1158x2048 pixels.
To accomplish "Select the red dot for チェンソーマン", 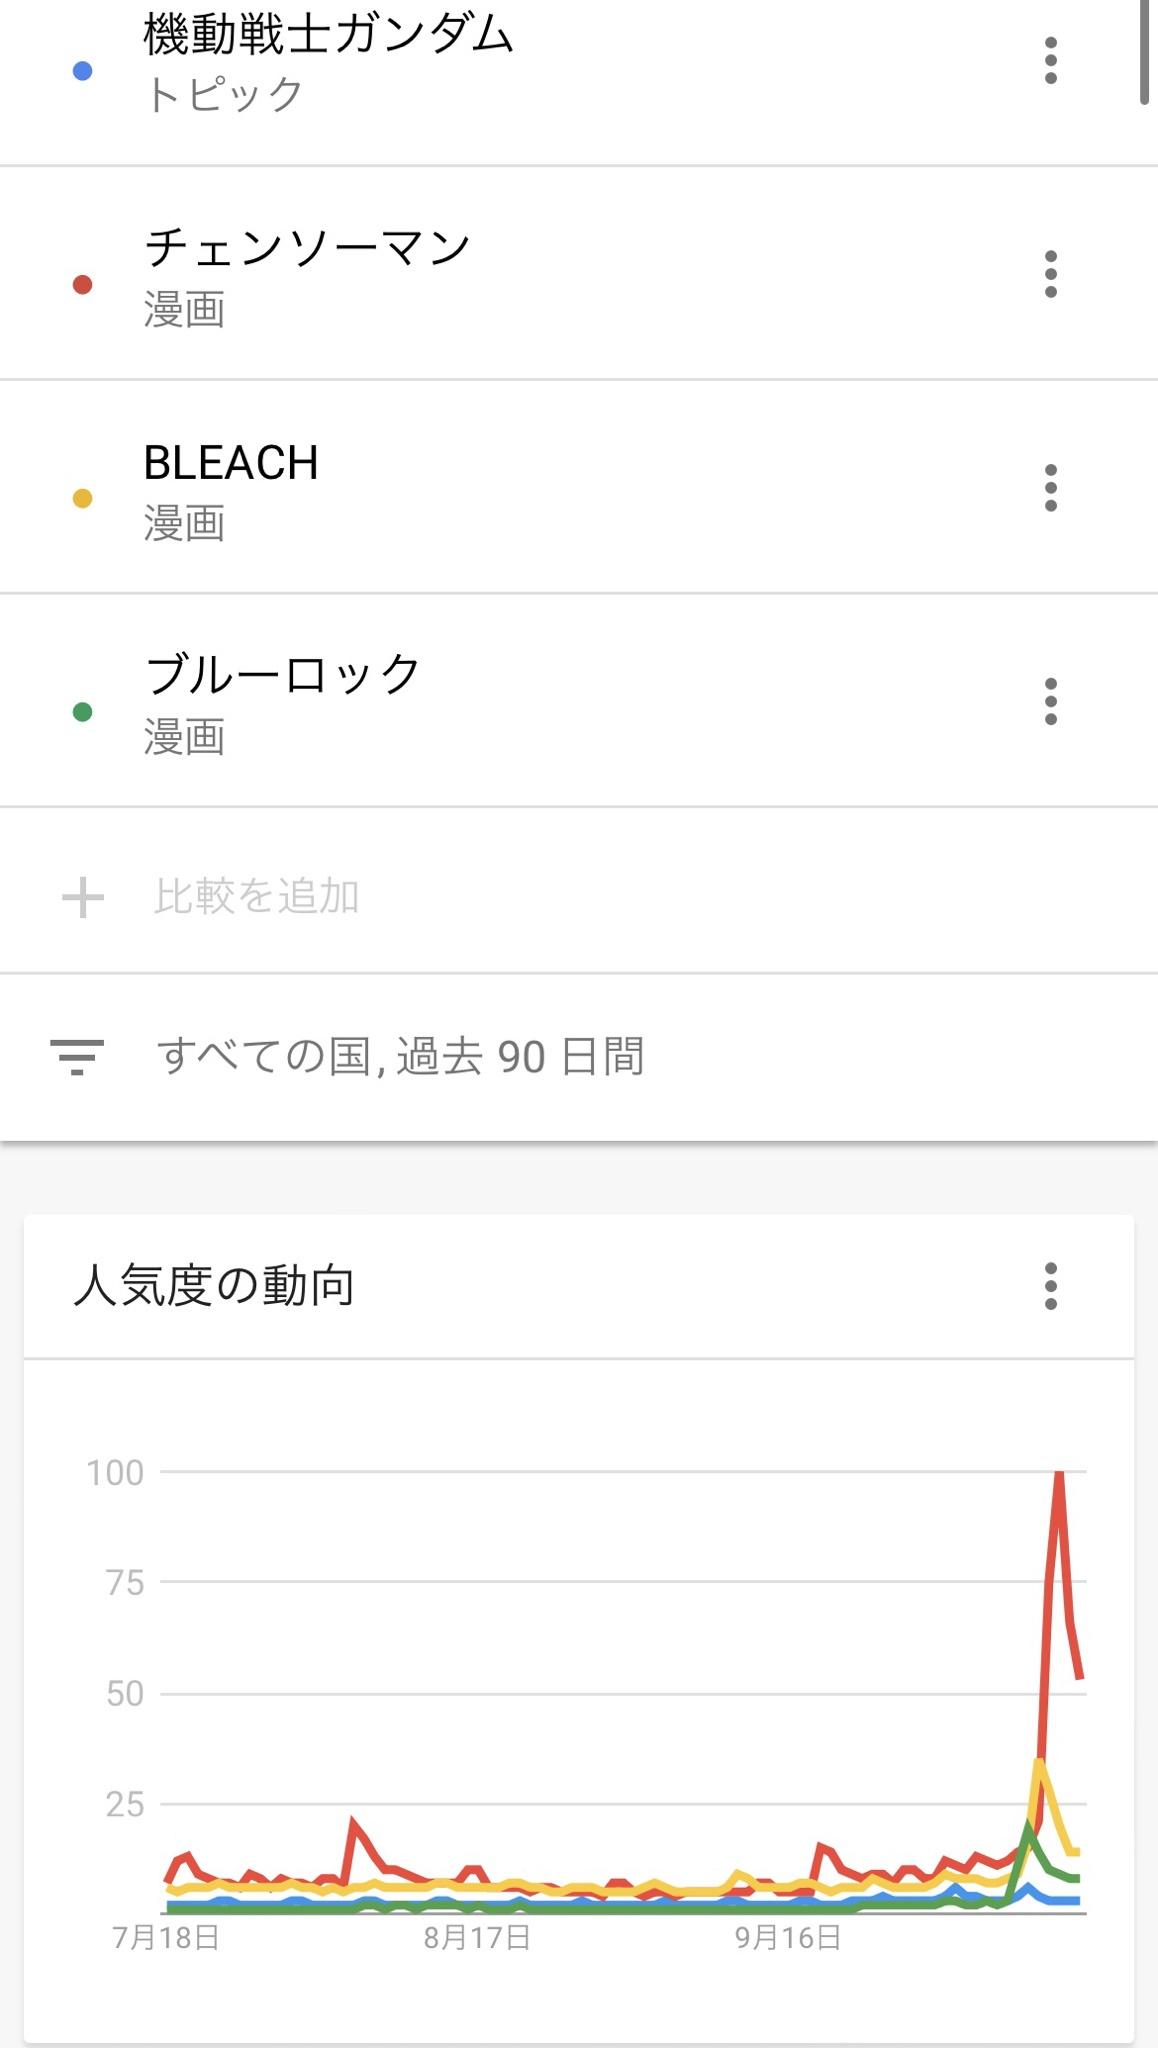I will point(83,285).
